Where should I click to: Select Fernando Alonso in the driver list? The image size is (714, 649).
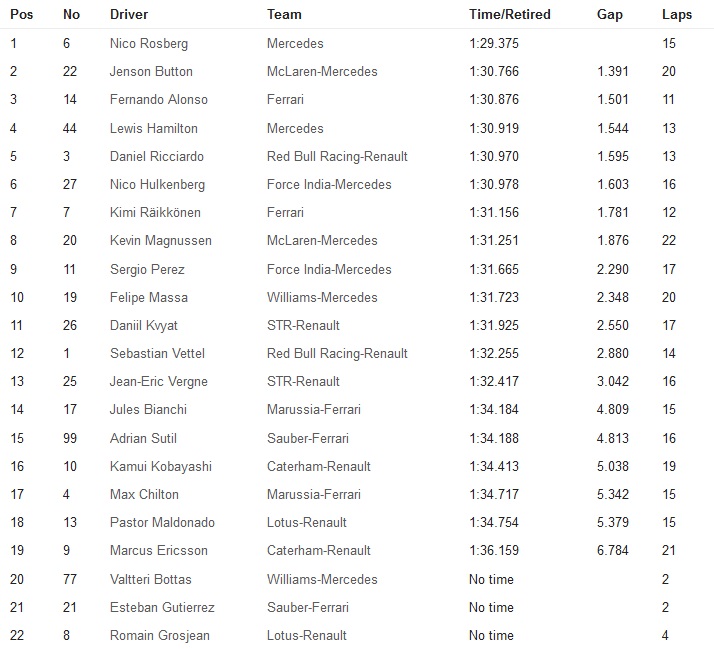click(159, 100)
